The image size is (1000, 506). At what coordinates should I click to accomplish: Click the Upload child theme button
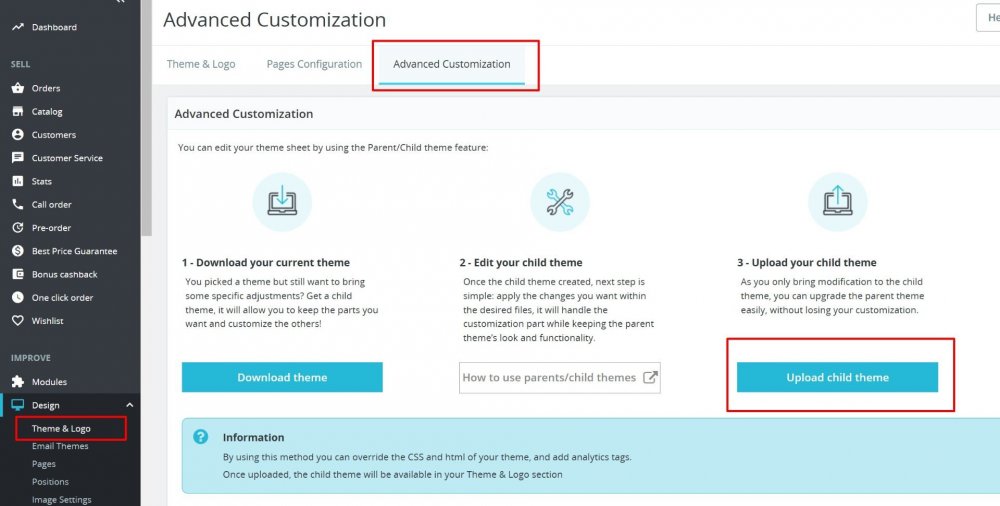[837, 377]
